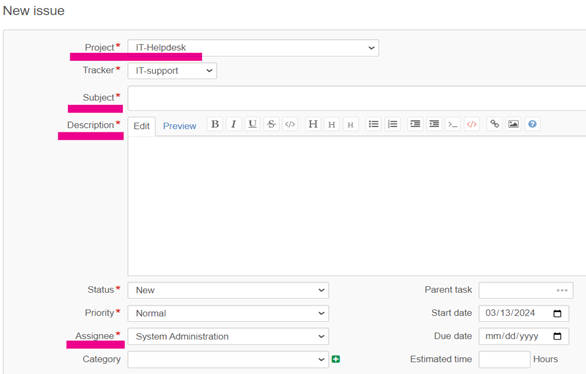Open the blue text formatting help icon
Viewport: 586px width, 374px height.
pos(532,124)
